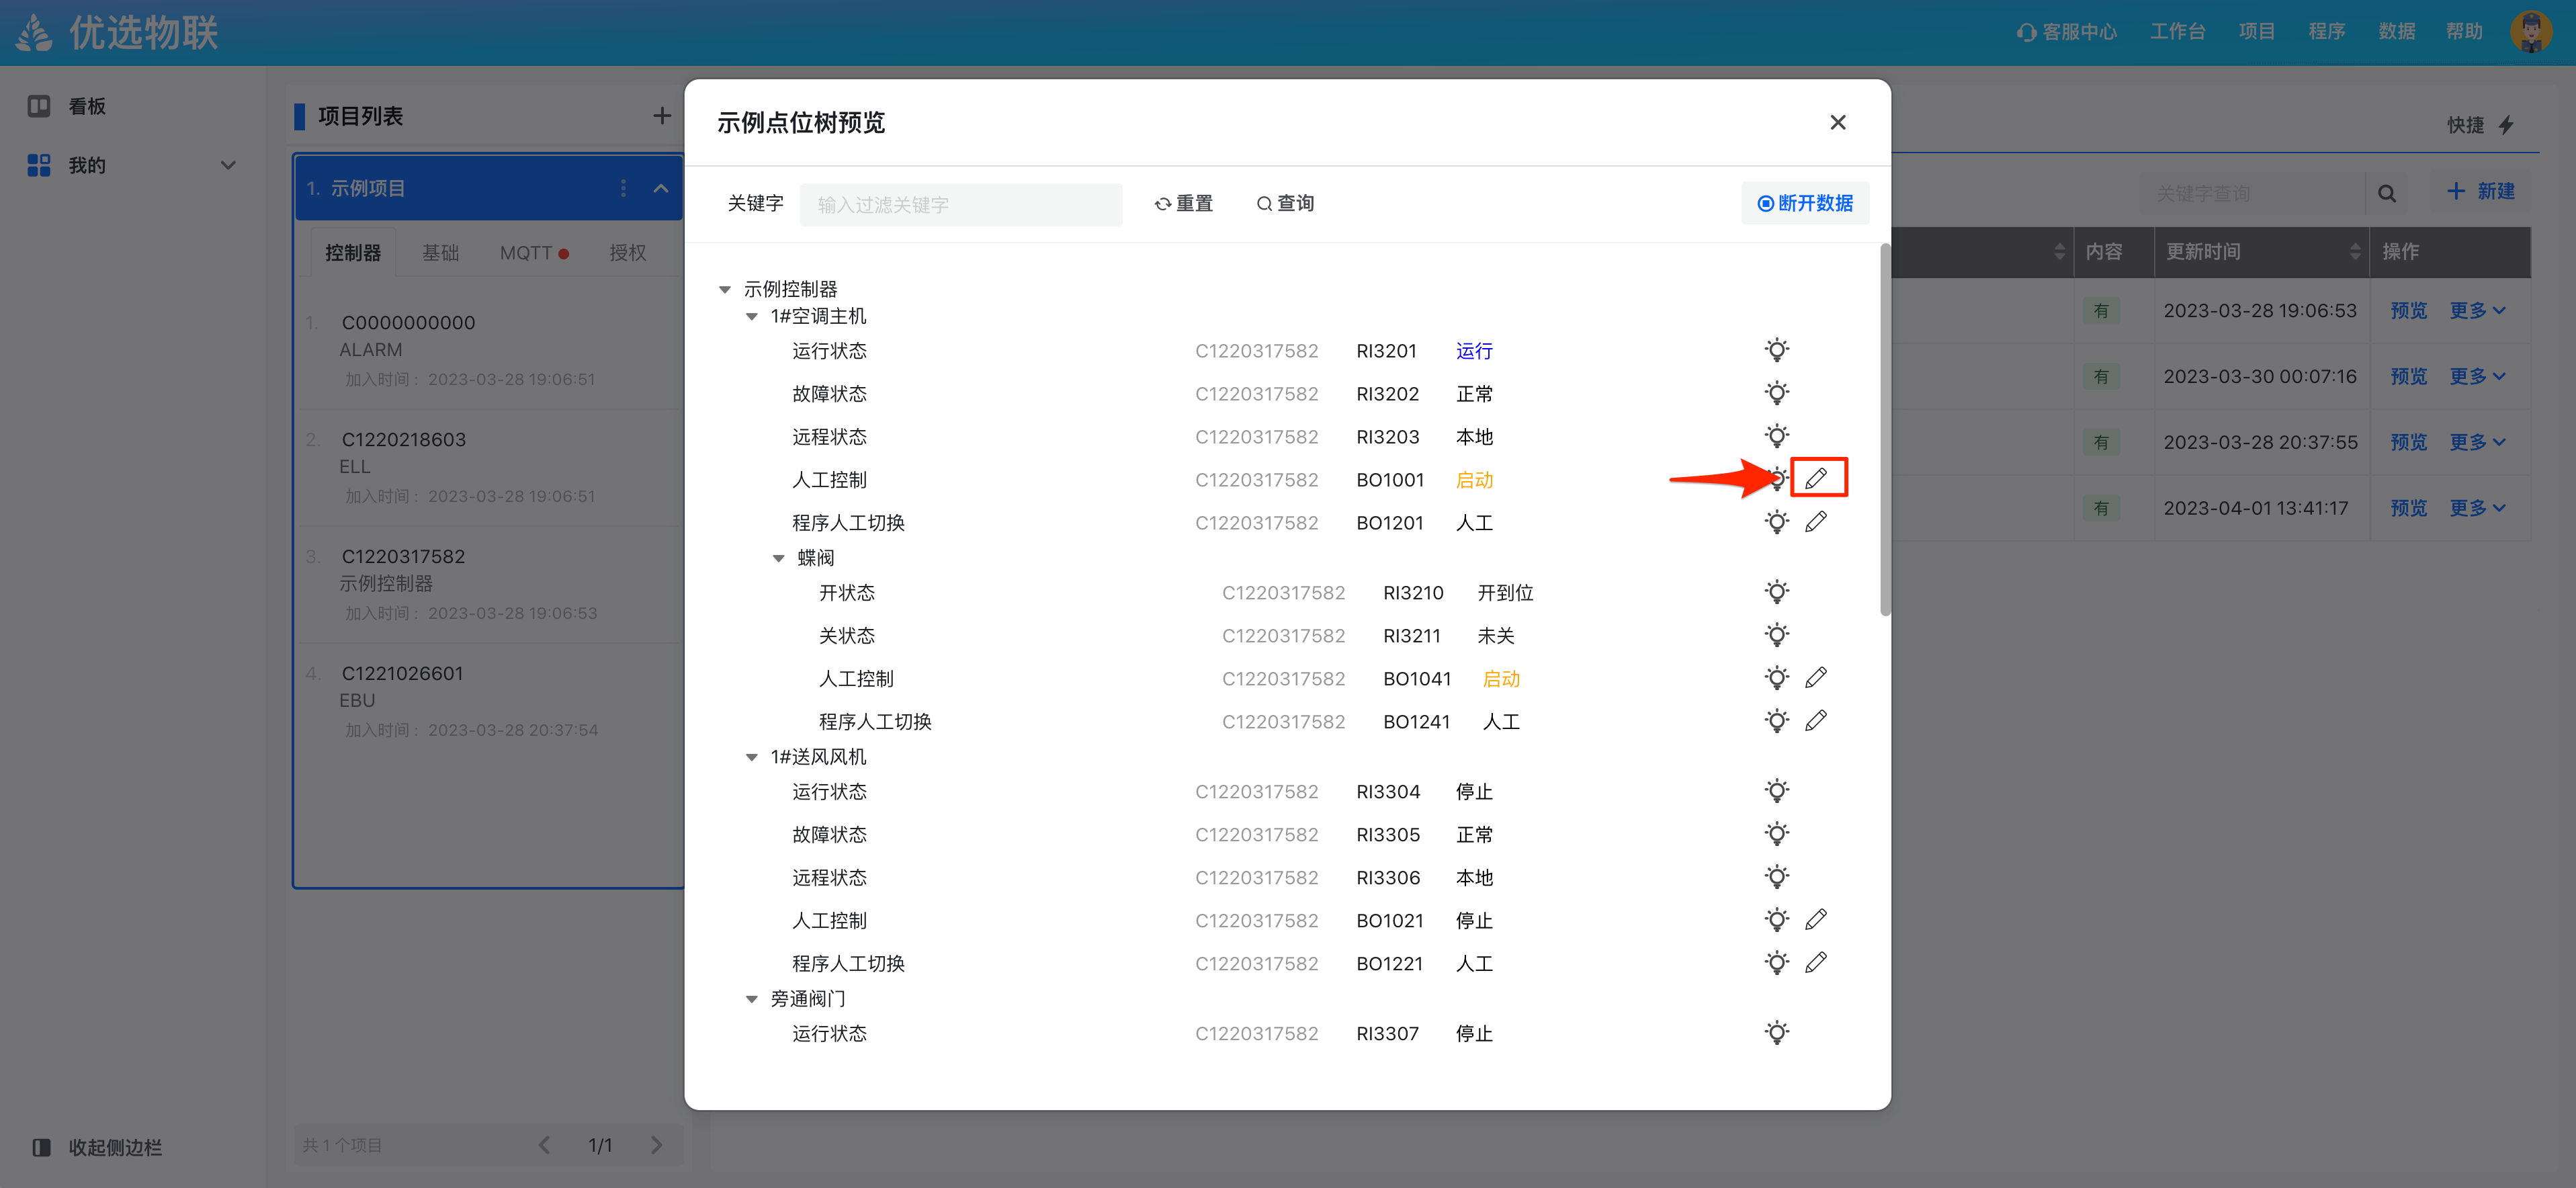Open 帮助 in top navigation
2576x1188 pixels.
tap(2464, 32)
